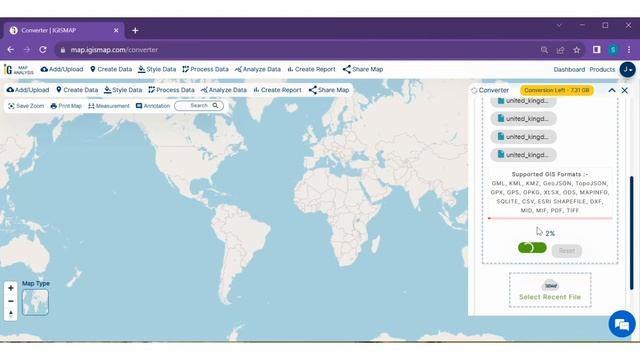640x360 pixels.
Task: Select the Annotation tool
Action: 153,106
